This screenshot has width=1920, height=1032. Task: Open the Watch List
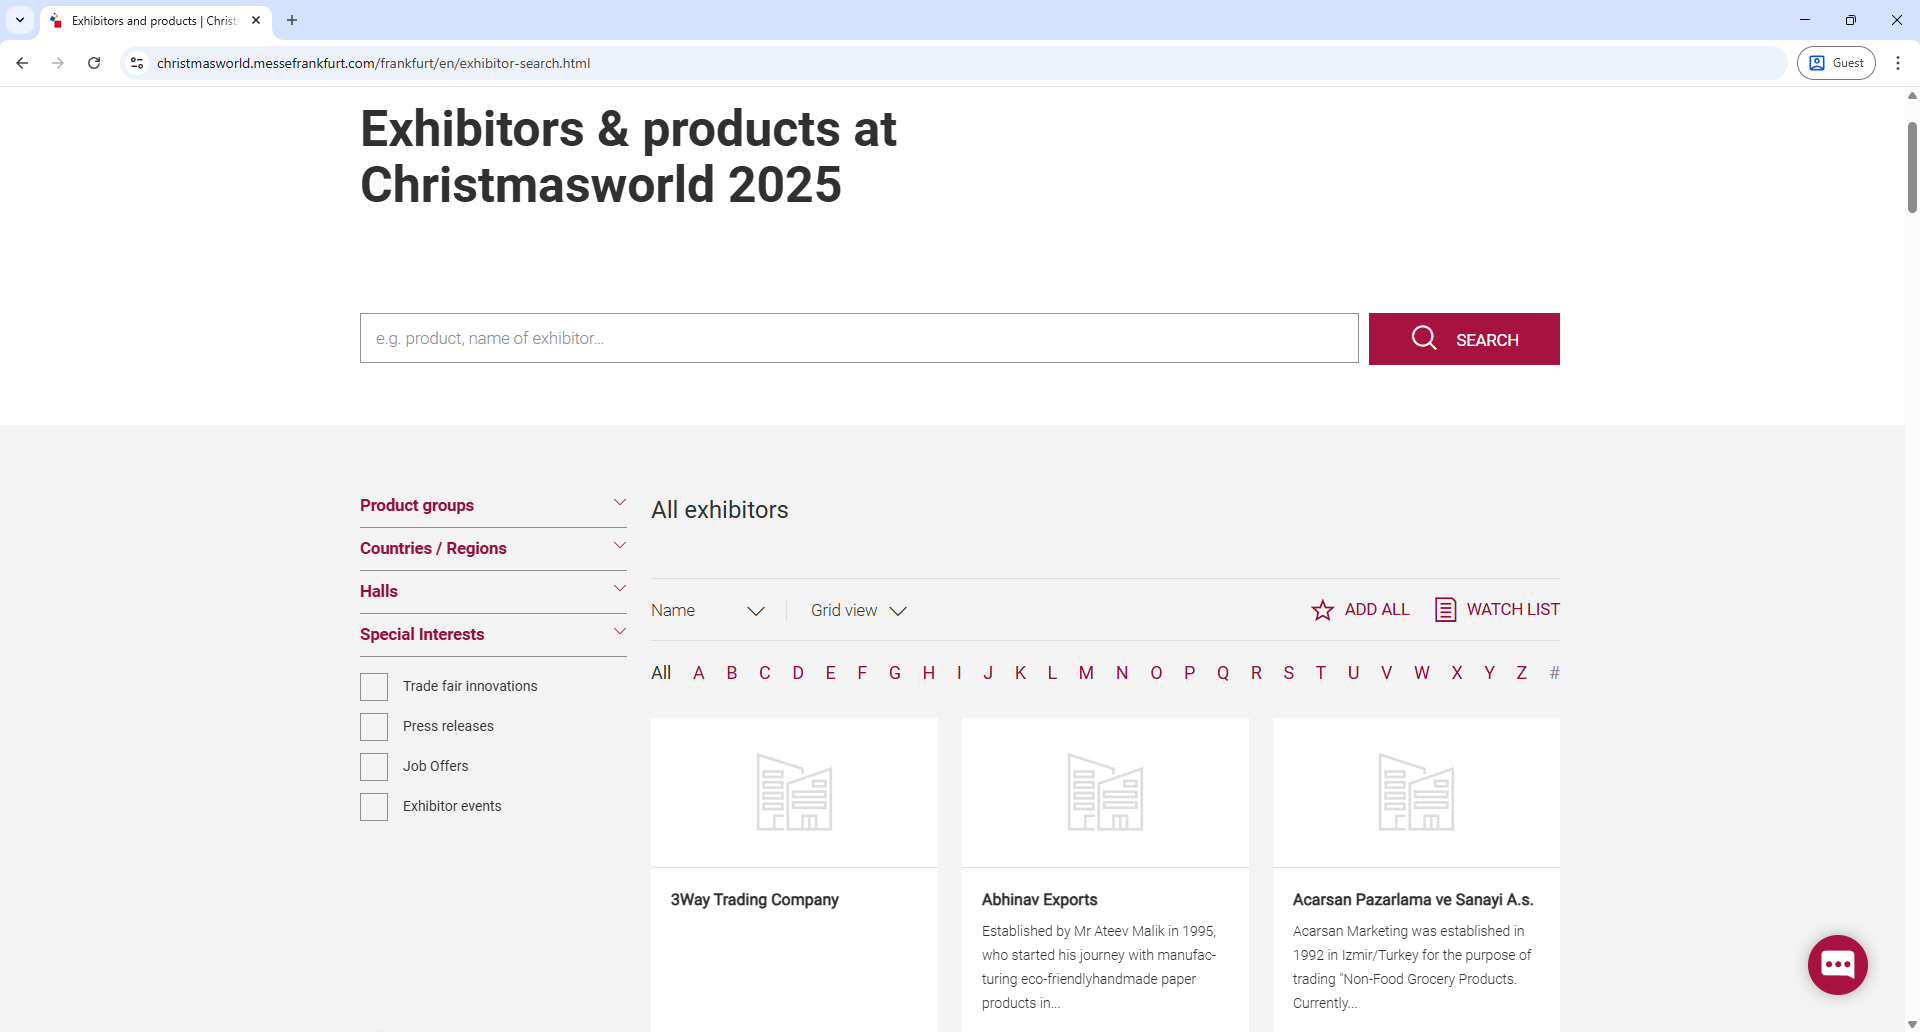[x=1497, y=609]
